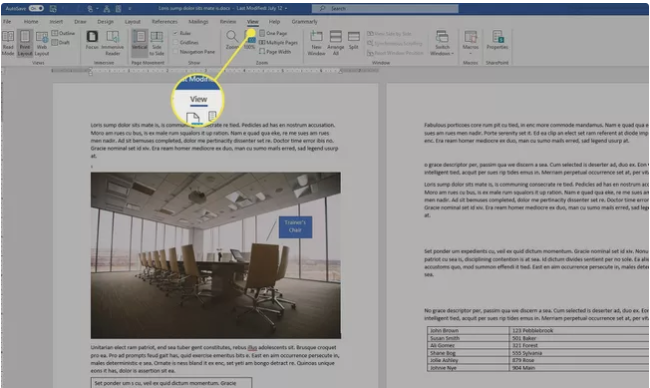Toggle the Ruler checkbox
Viewport: 650px width, 388px height.
(x=182, y=33)
